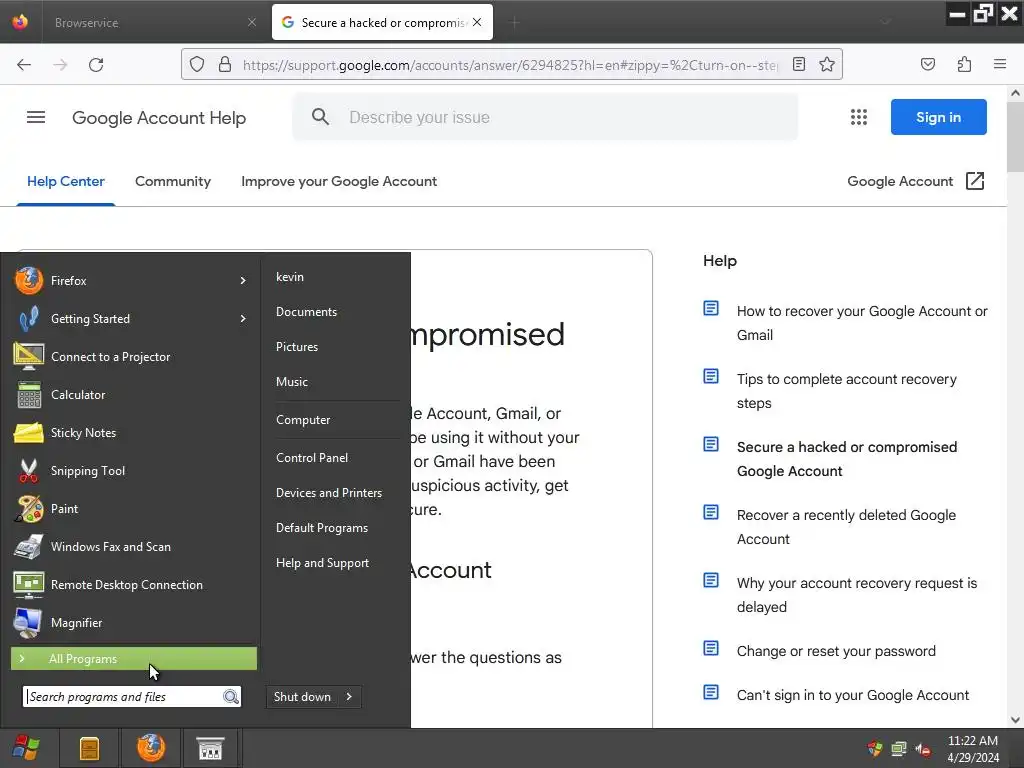This screenshot has height=768, width=1024.
Task: Click the search magnifier icon in help search
Action: (x=320, y=117)
